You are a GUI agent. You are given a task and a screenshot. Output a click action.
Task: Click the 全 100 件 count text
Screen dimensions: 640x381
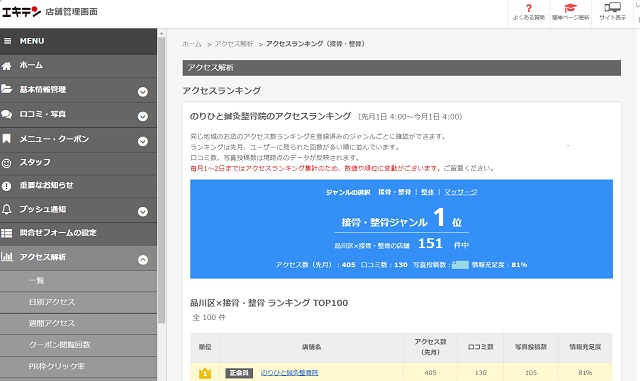(x=209, y=317)
